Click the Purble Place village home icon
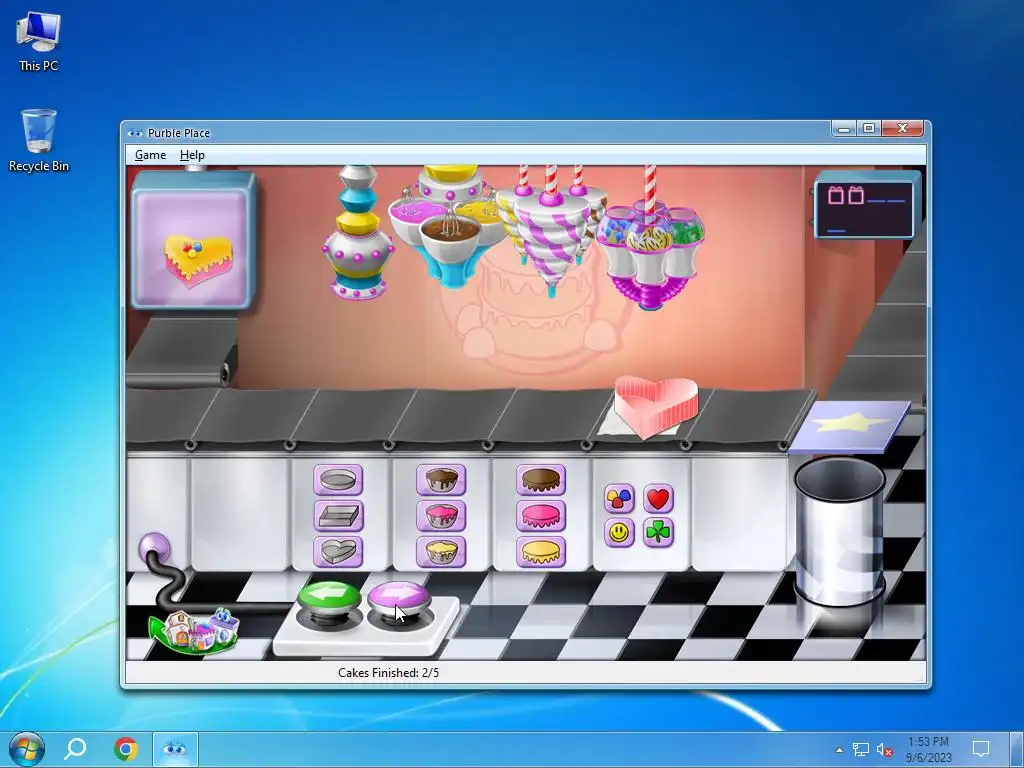 click(195, 631)
